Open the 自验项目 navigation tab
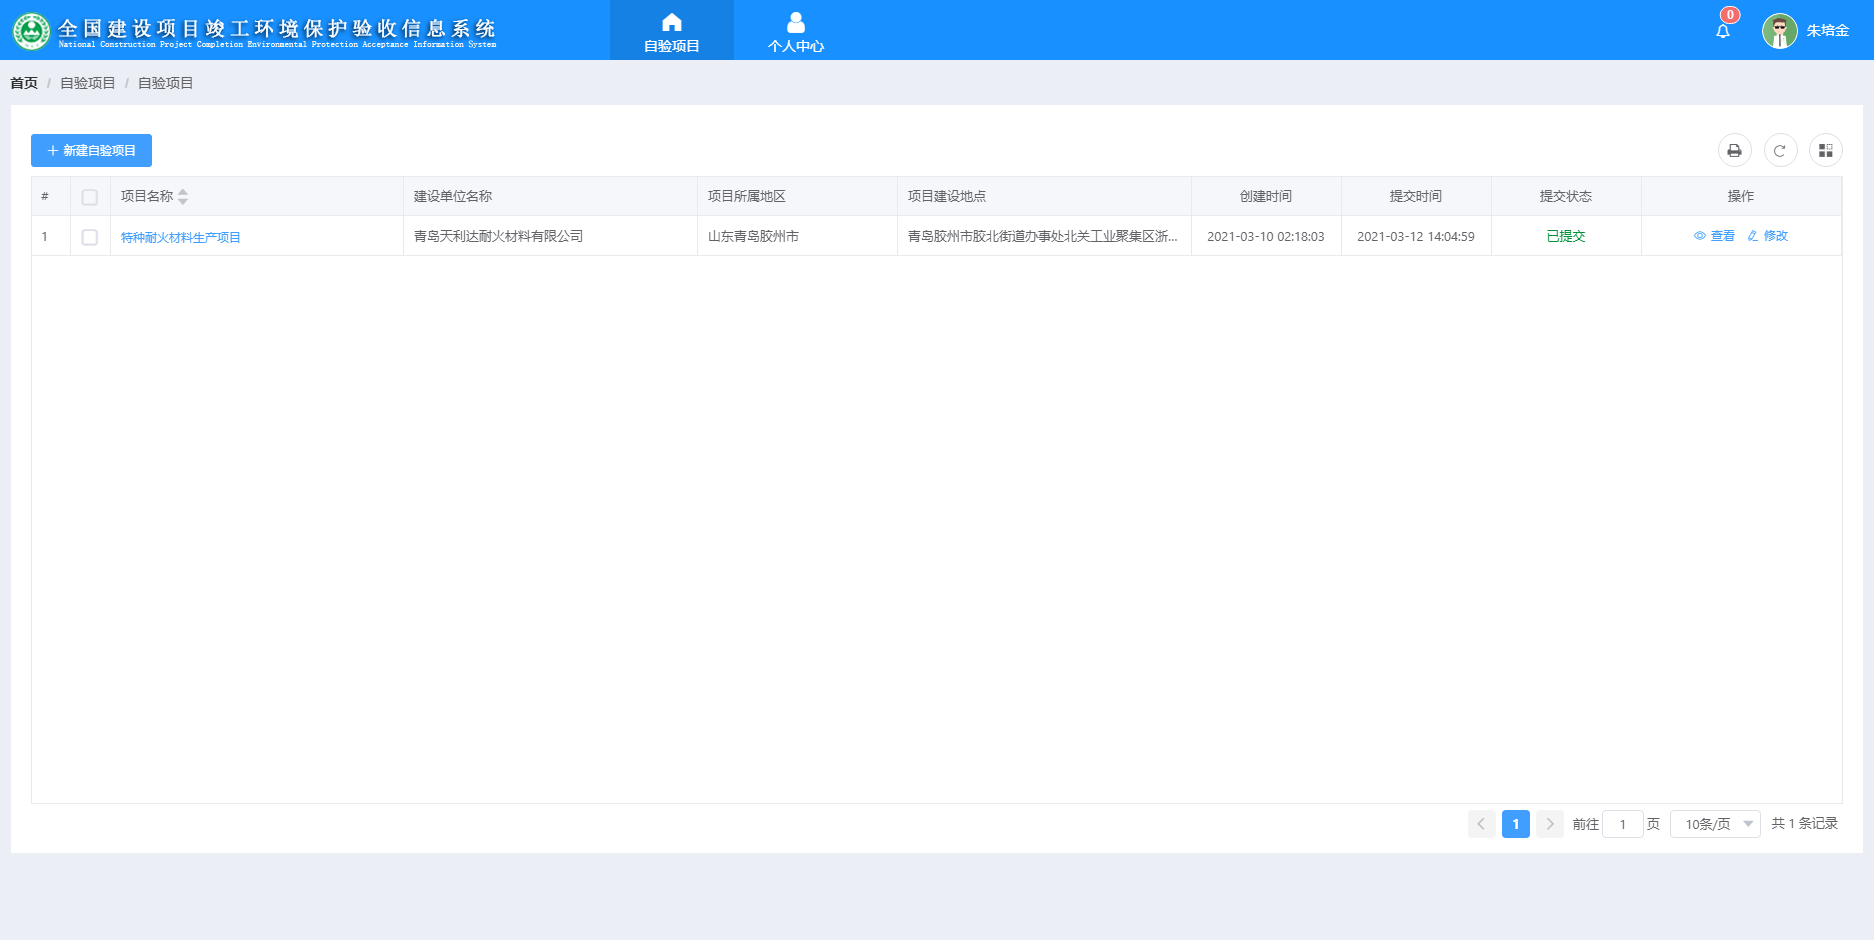This screenshot has width=1874, height=940. [672, 30]
